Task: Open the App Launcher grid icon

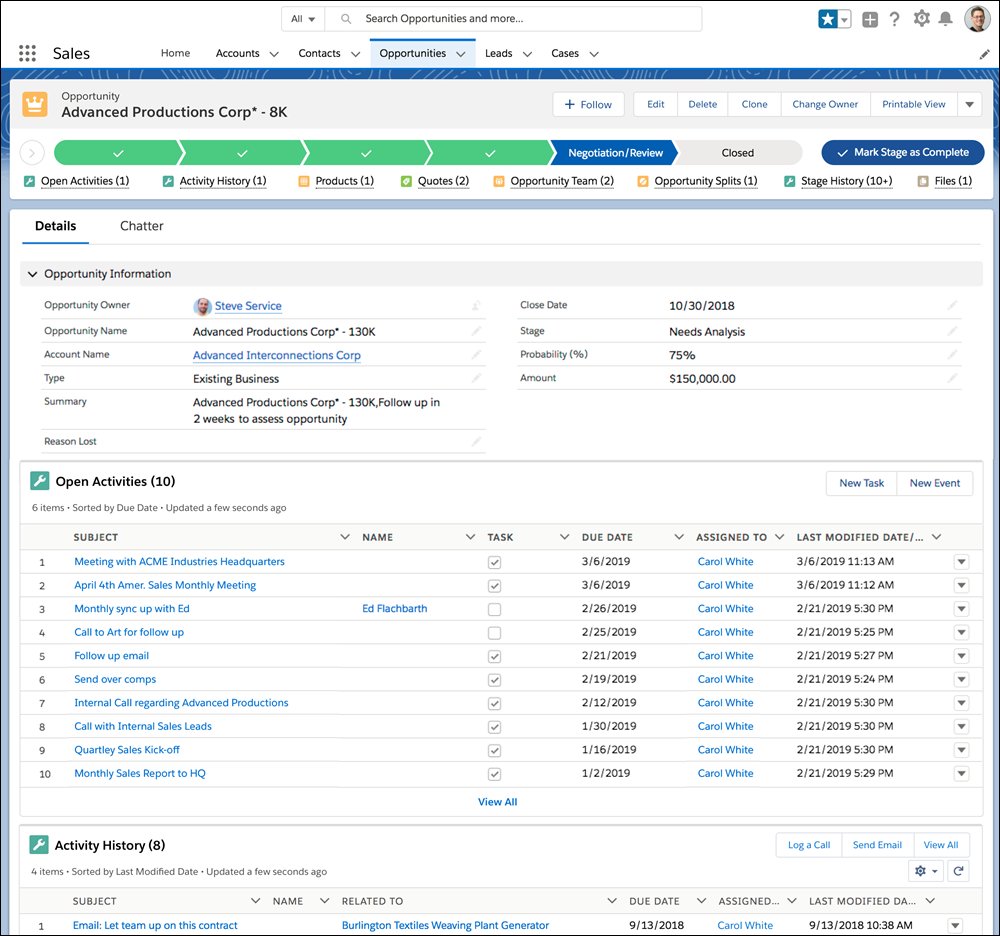Action: coord(27,53)
